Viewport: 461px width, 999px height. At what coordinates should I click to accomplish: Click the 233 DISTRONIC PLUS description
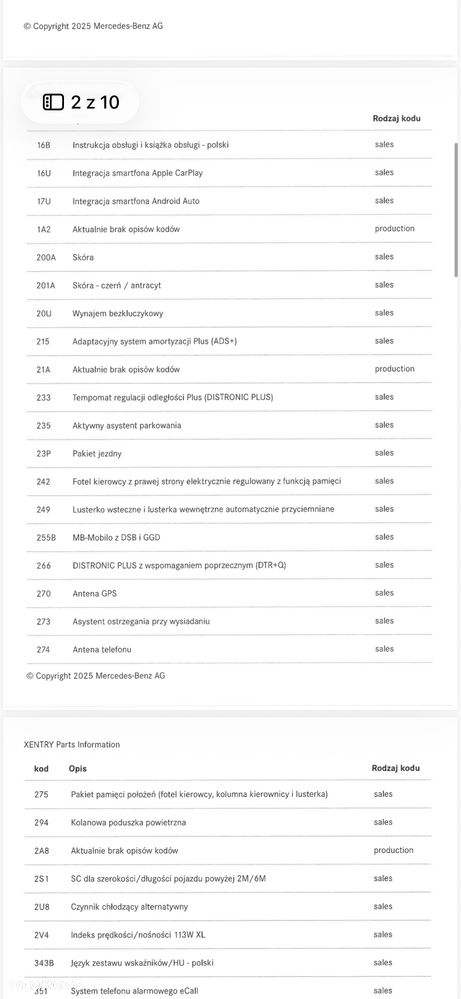pos(173,397)
